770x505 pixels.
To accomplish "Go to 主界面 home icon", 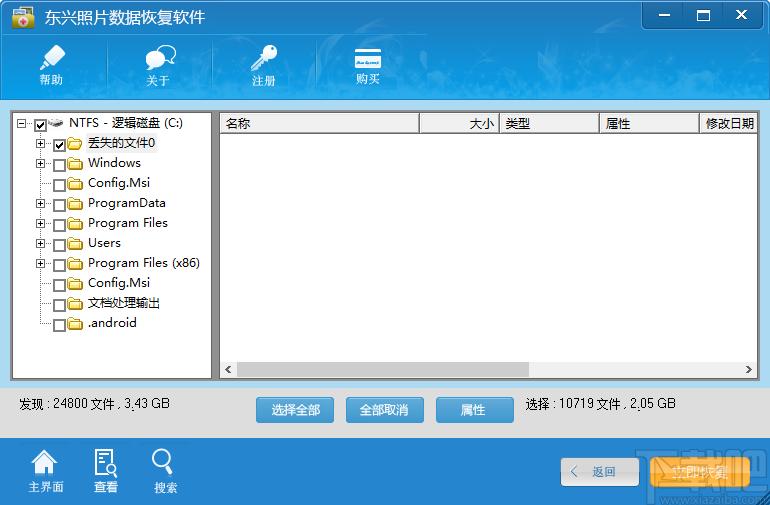I will pos(45,471).
